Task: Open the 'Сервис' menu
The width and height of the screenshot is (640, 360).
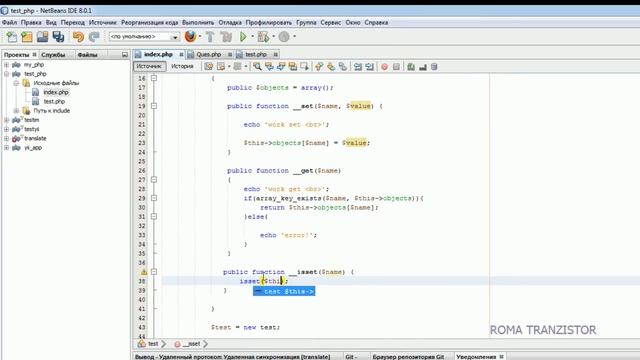Action: 331,22
